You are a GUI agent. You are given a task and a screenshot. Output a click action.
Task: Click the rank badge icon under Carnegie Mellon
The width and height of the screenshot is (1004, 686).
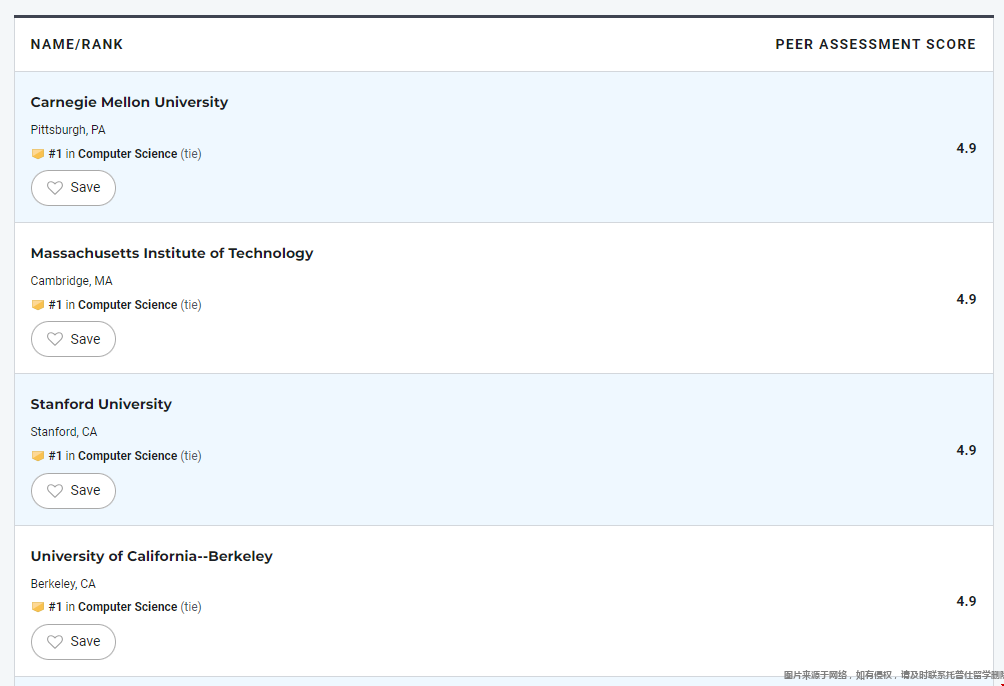[38, 154]
